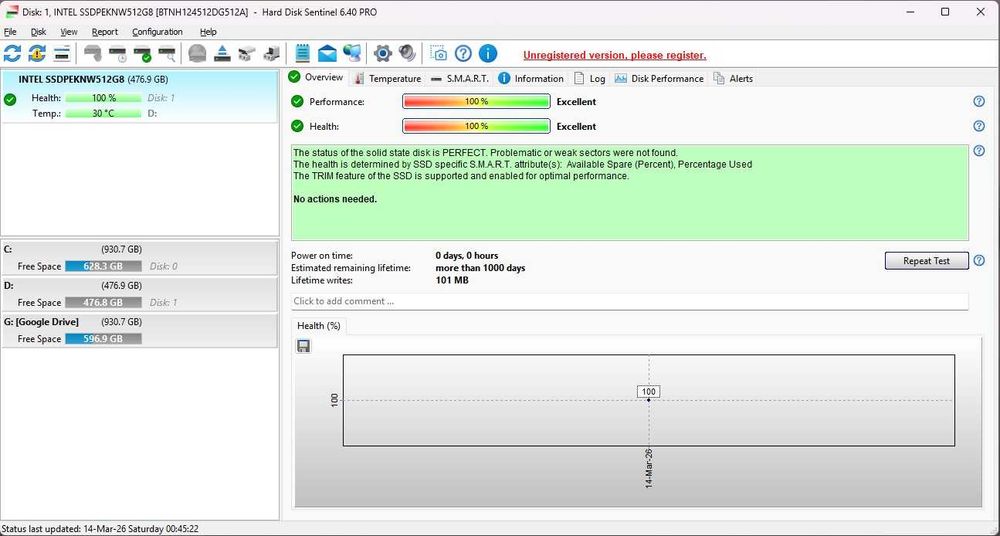Switch to the Overview tab
Image resolution: width=1000 pixels, height=536 pixels.
click(316, 77)
